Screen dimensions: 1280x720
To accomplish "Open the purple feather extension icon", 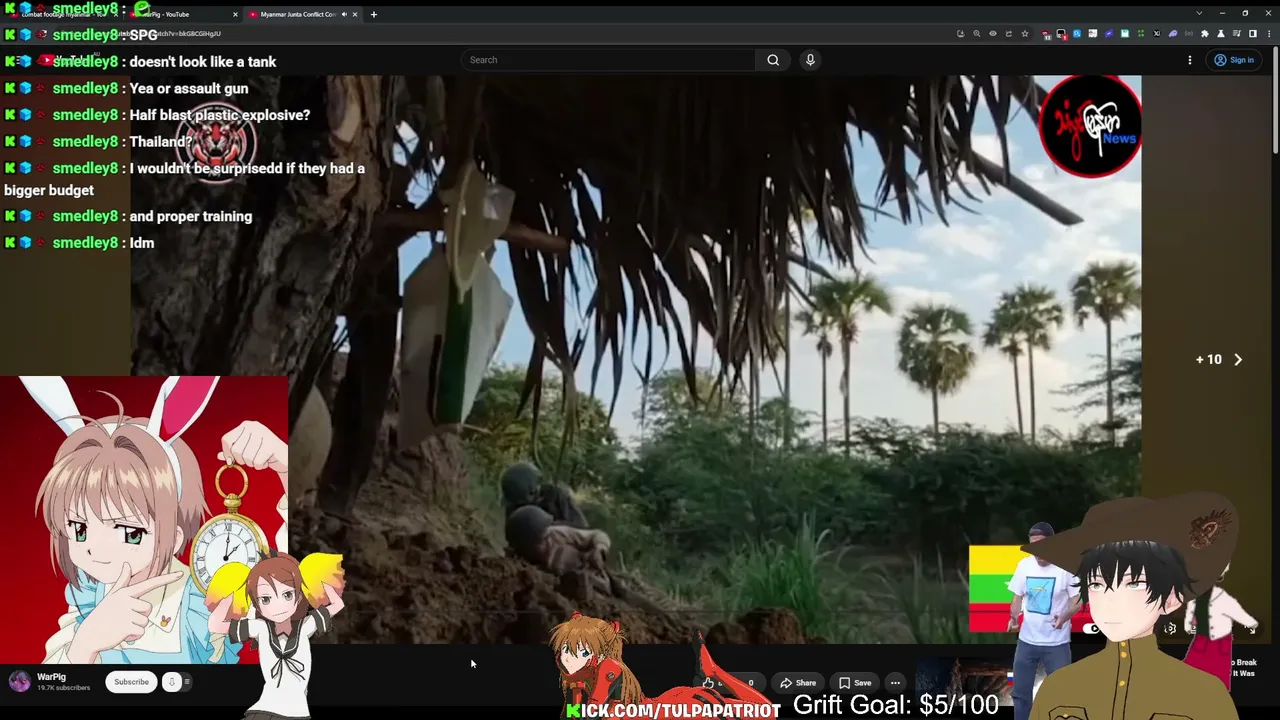I will coord(1109,34).
